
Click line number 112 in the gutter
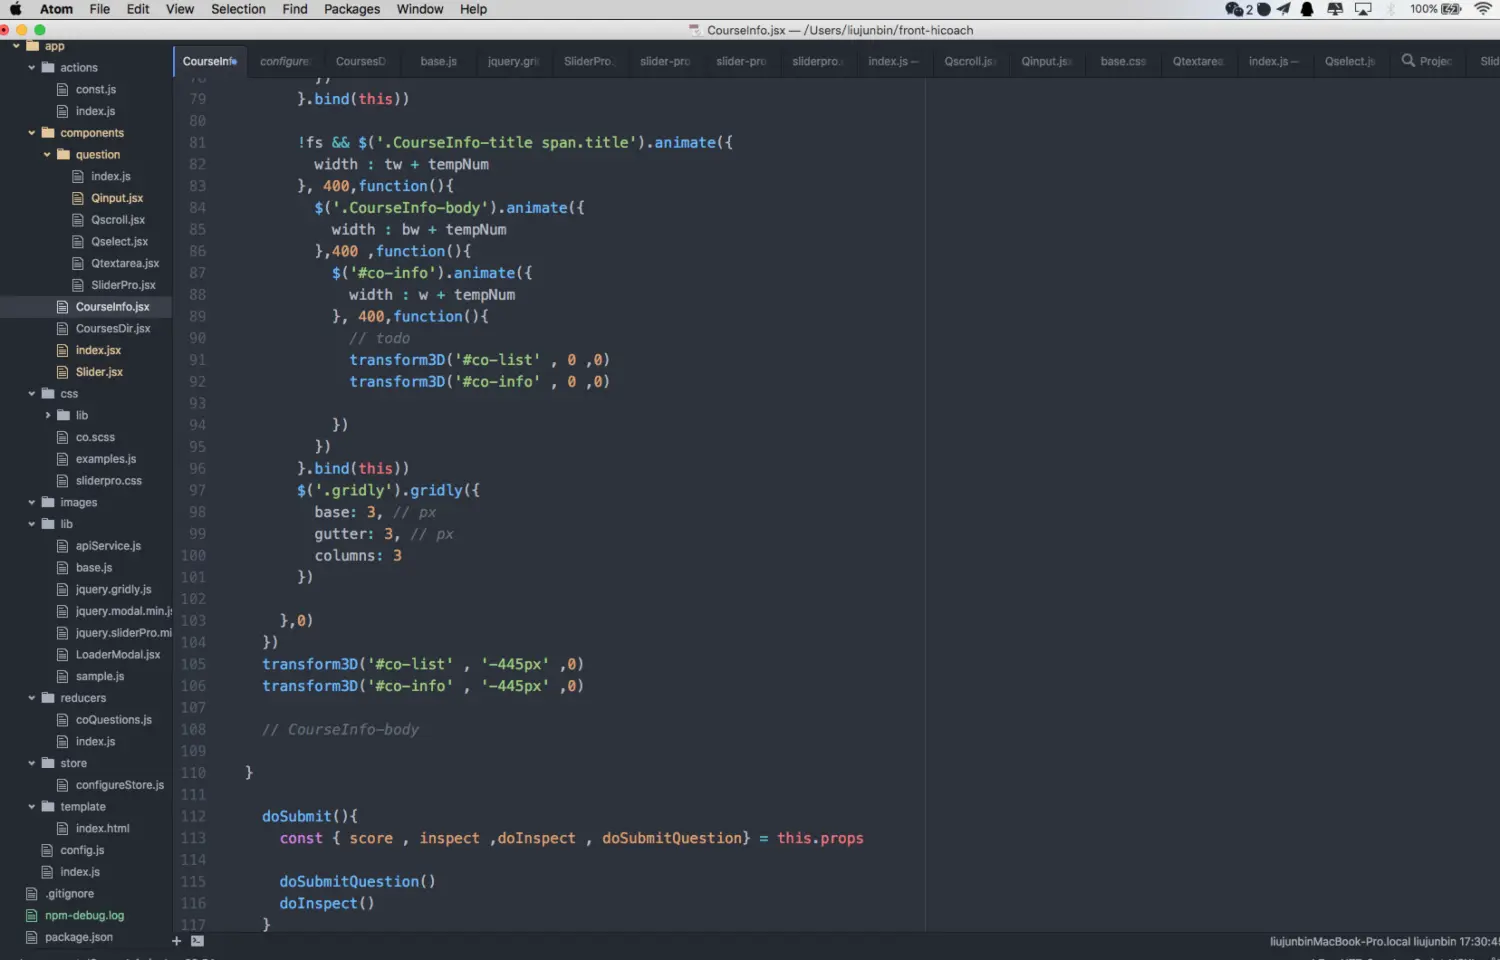(x=193, y=817)
